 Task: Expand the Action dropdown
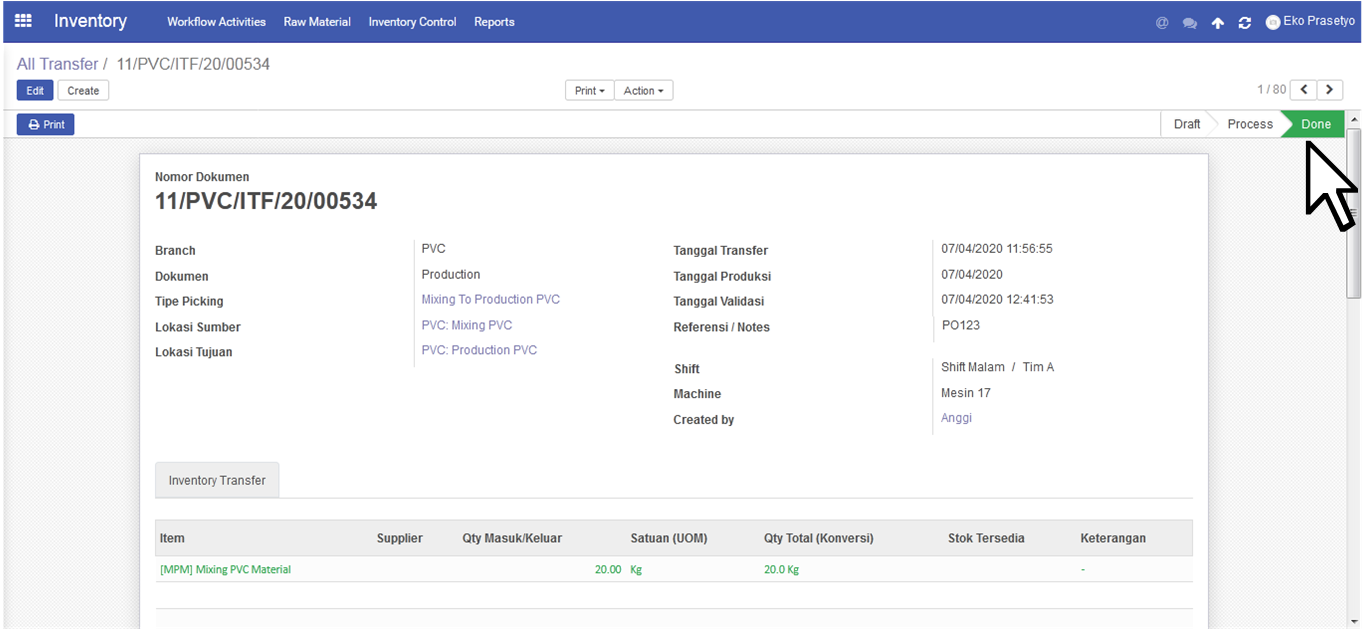click(643, 91)
